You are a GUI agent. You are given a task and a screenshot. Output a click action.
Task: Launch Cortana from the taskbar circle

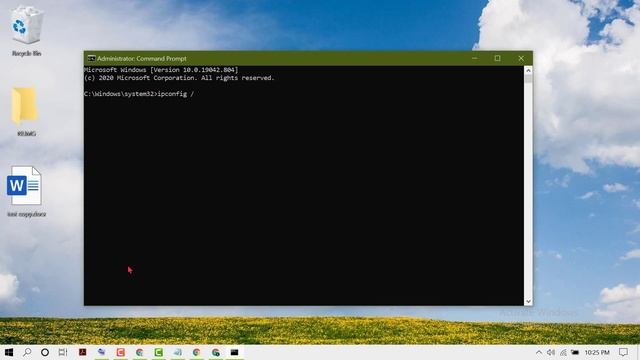click(x=45, y=352)
